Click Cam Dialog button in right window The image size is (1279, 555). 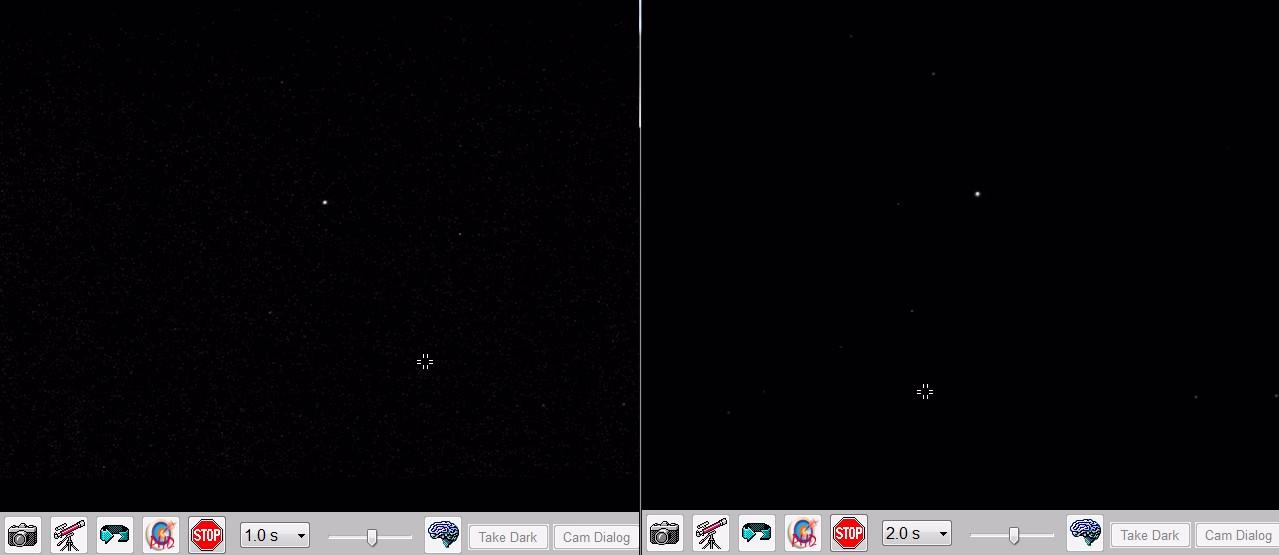(1237, 535)
